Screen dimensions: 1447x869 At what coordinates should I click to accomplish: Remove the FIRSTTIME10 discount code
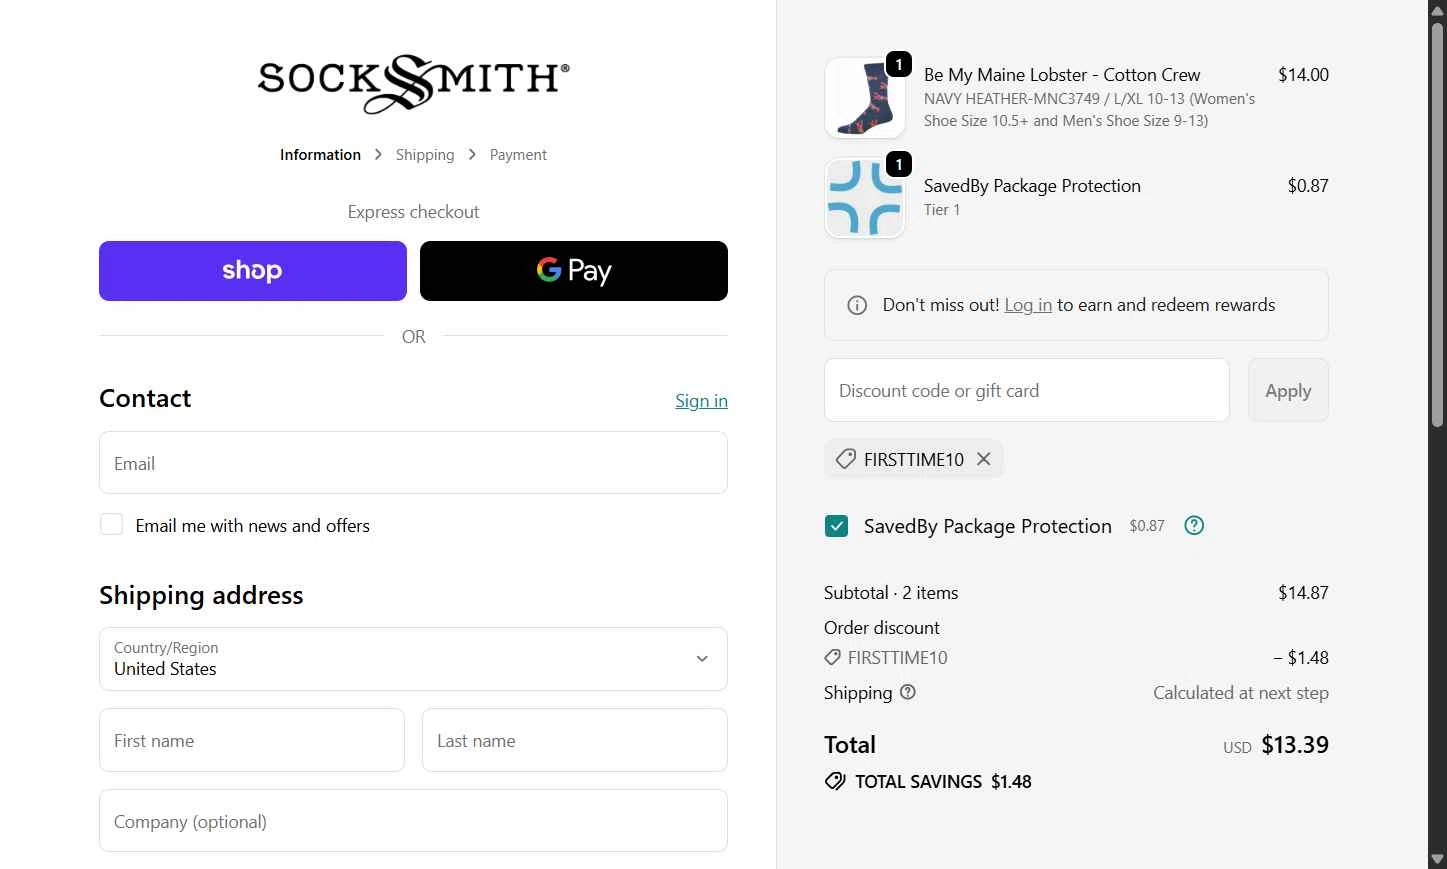tap(984, 459)
